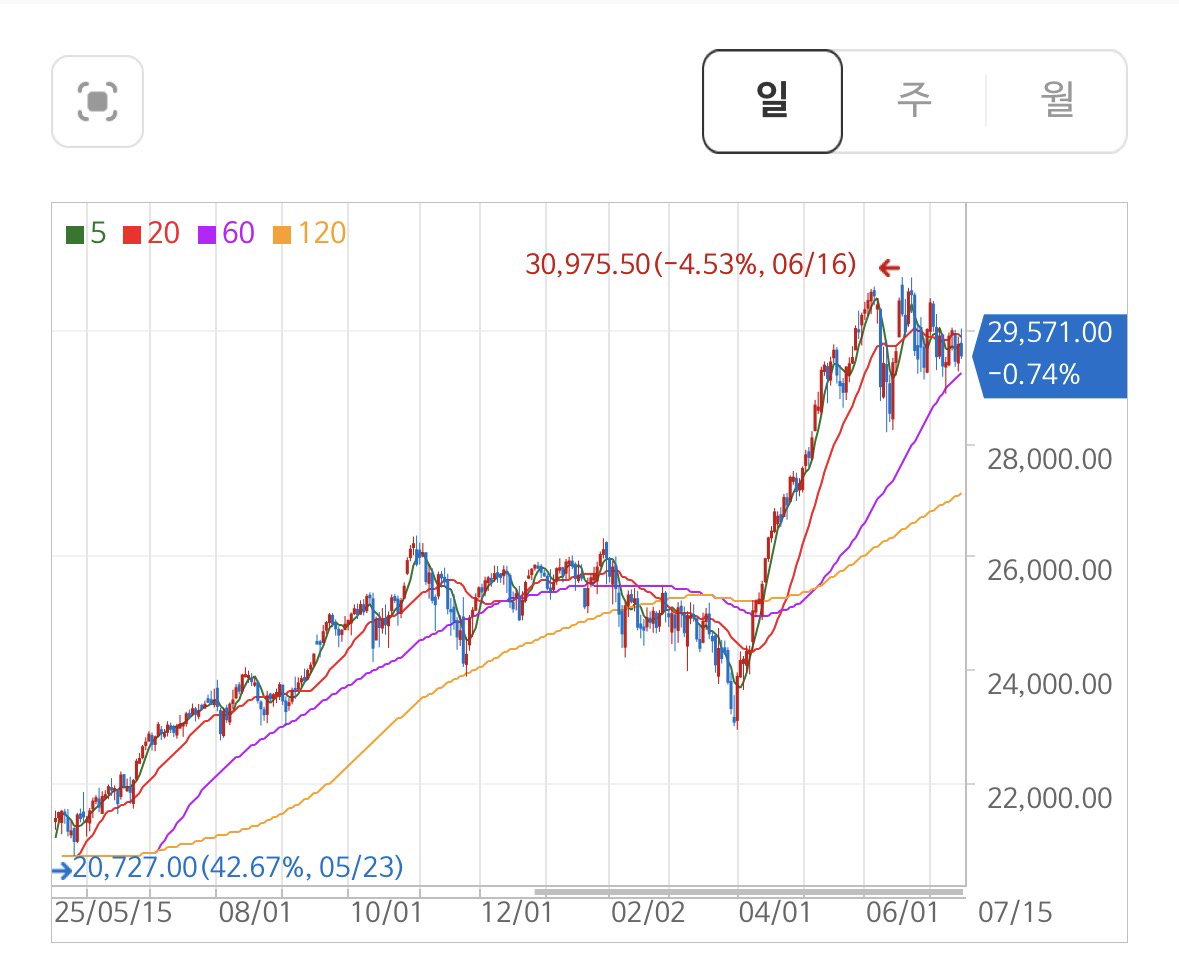Click the red high-price arrow marker

(889, 267)
